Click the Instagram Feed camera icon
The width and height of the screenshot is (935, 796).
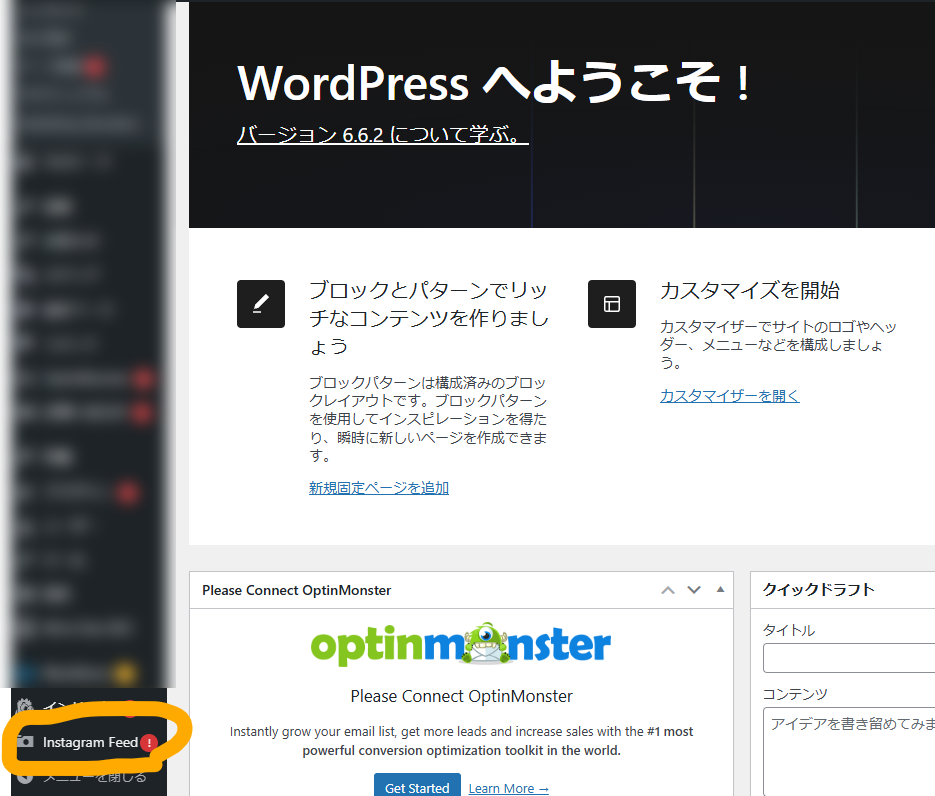[x=25, y=742]
